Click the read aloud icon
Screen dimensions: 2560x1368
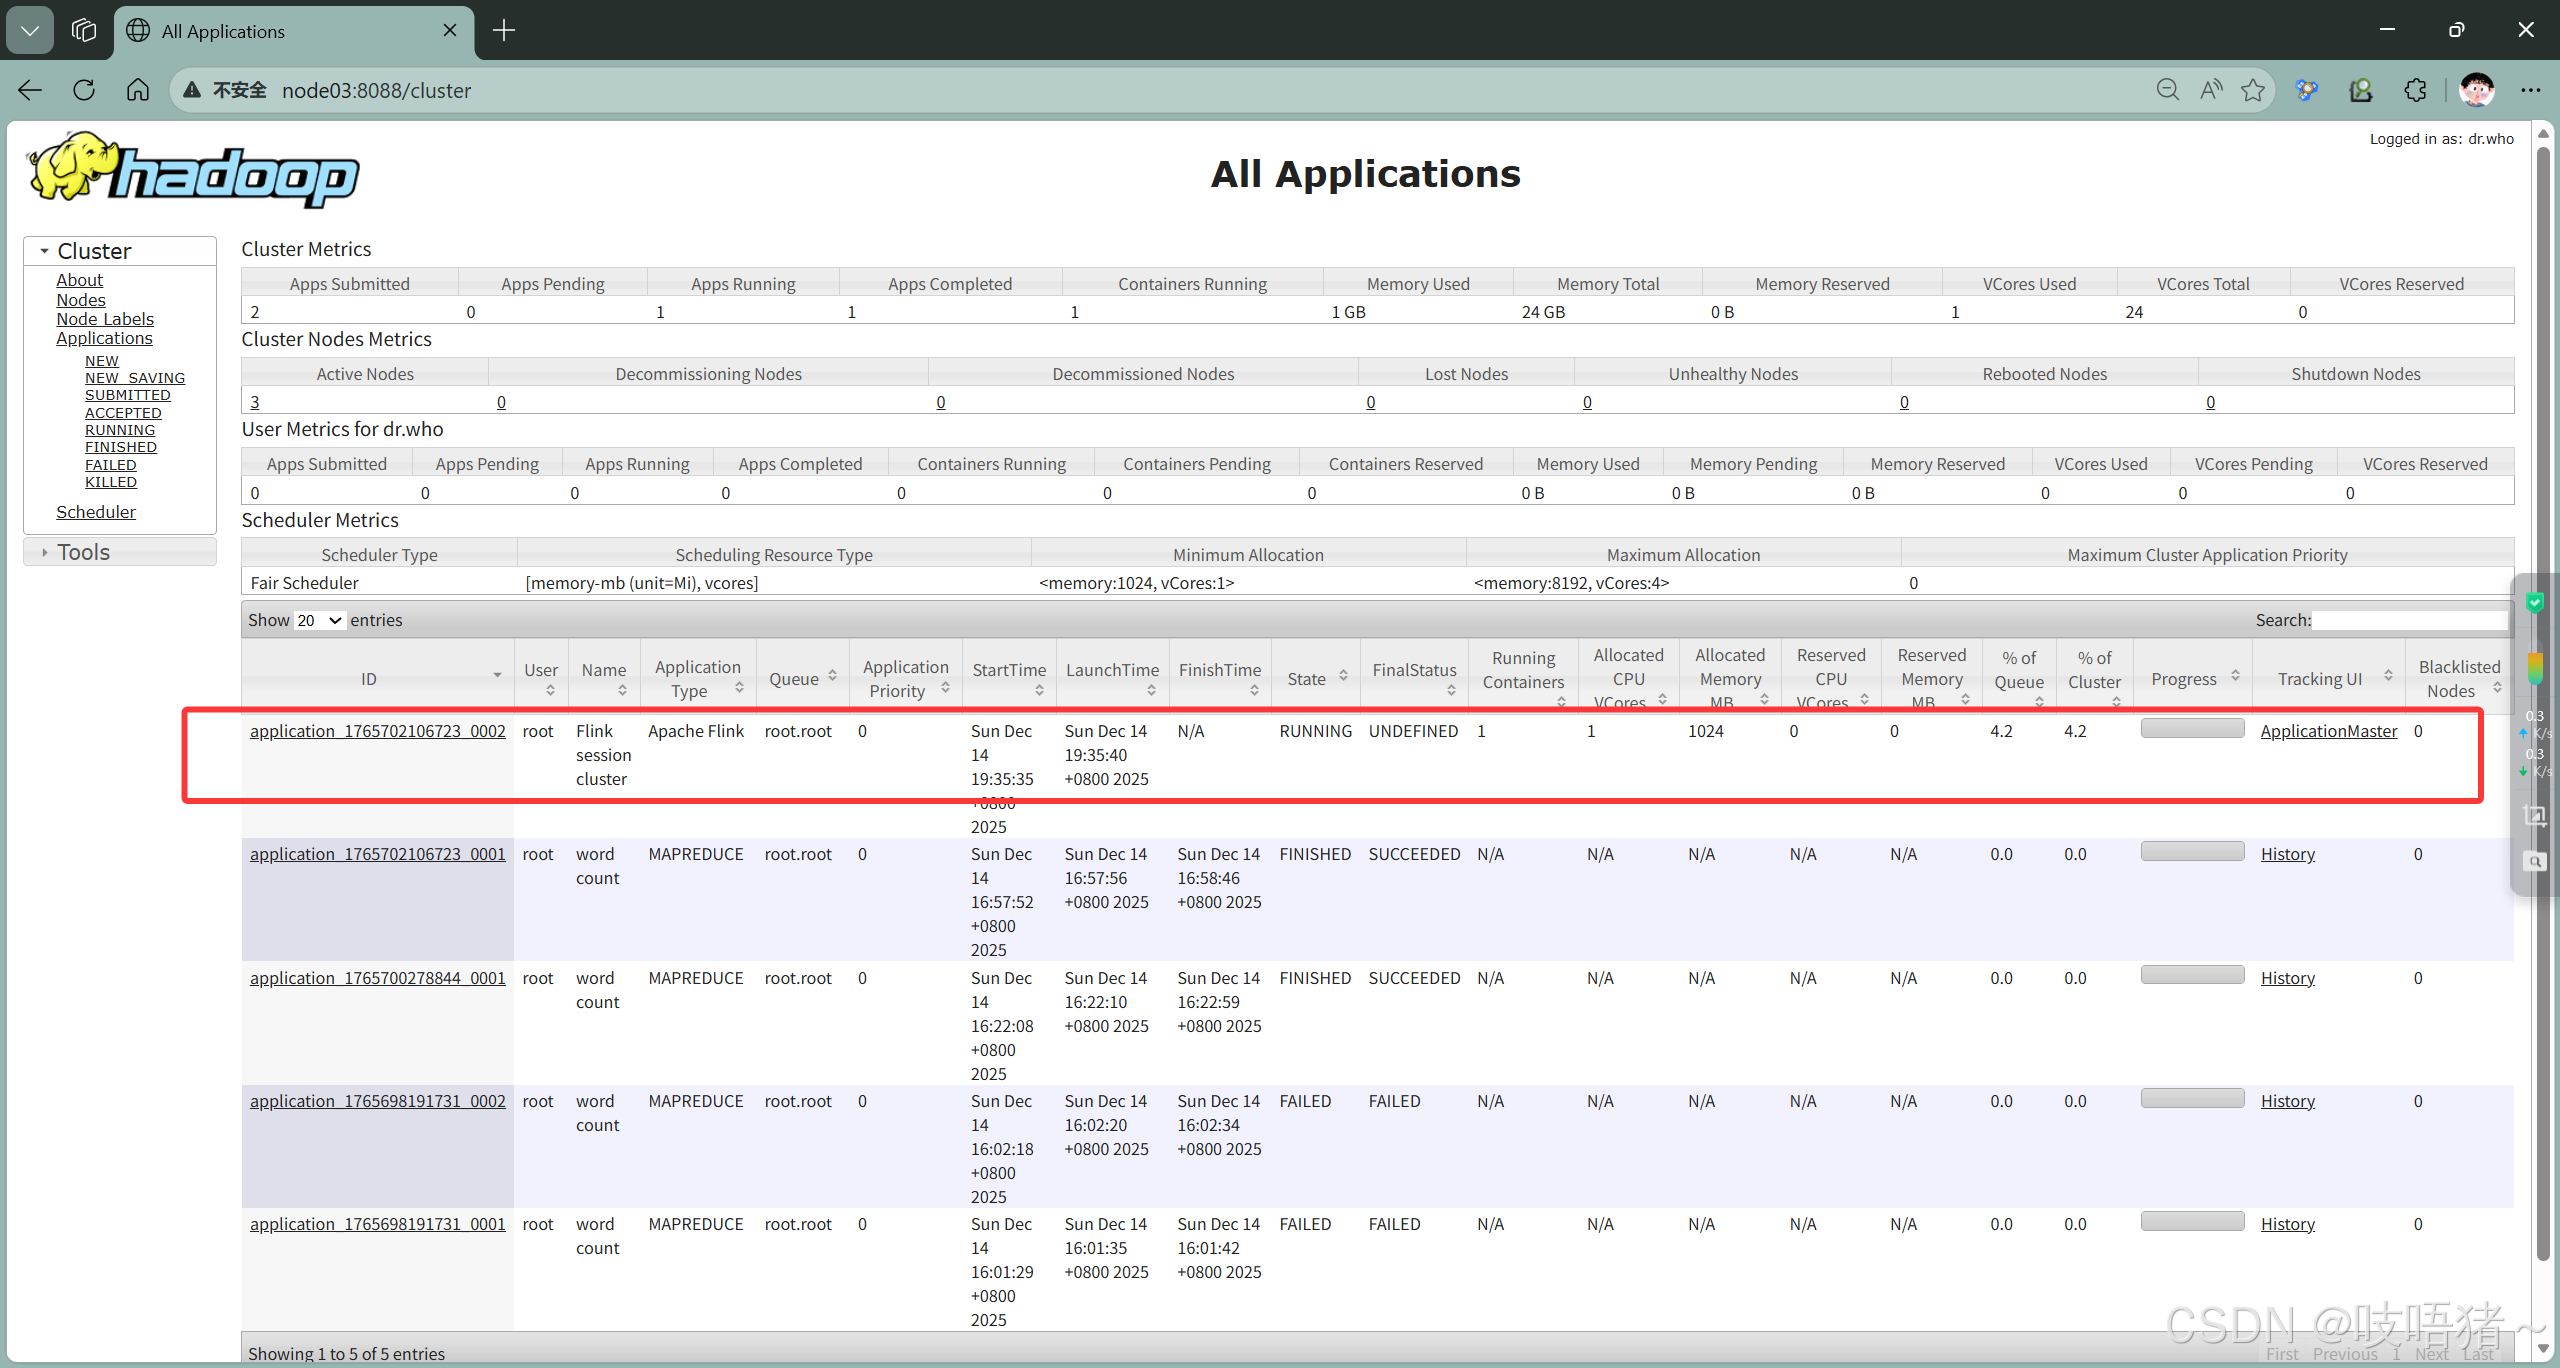2211,90
